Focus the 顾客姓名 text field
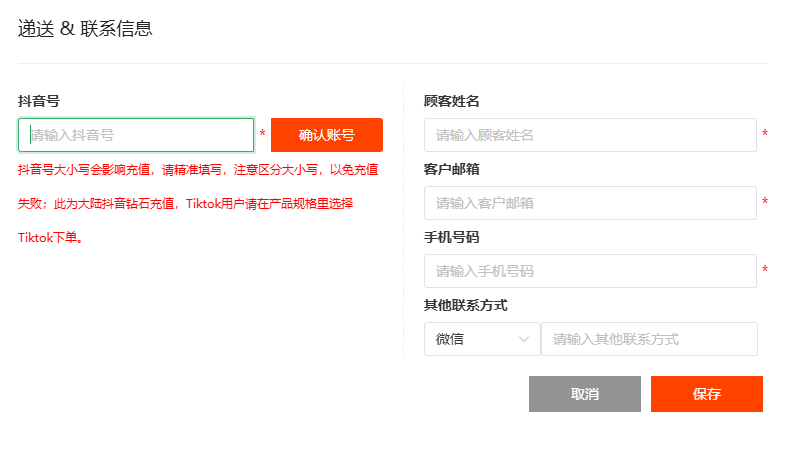Viewport: 788px width, 455px height. pos(590,135)
